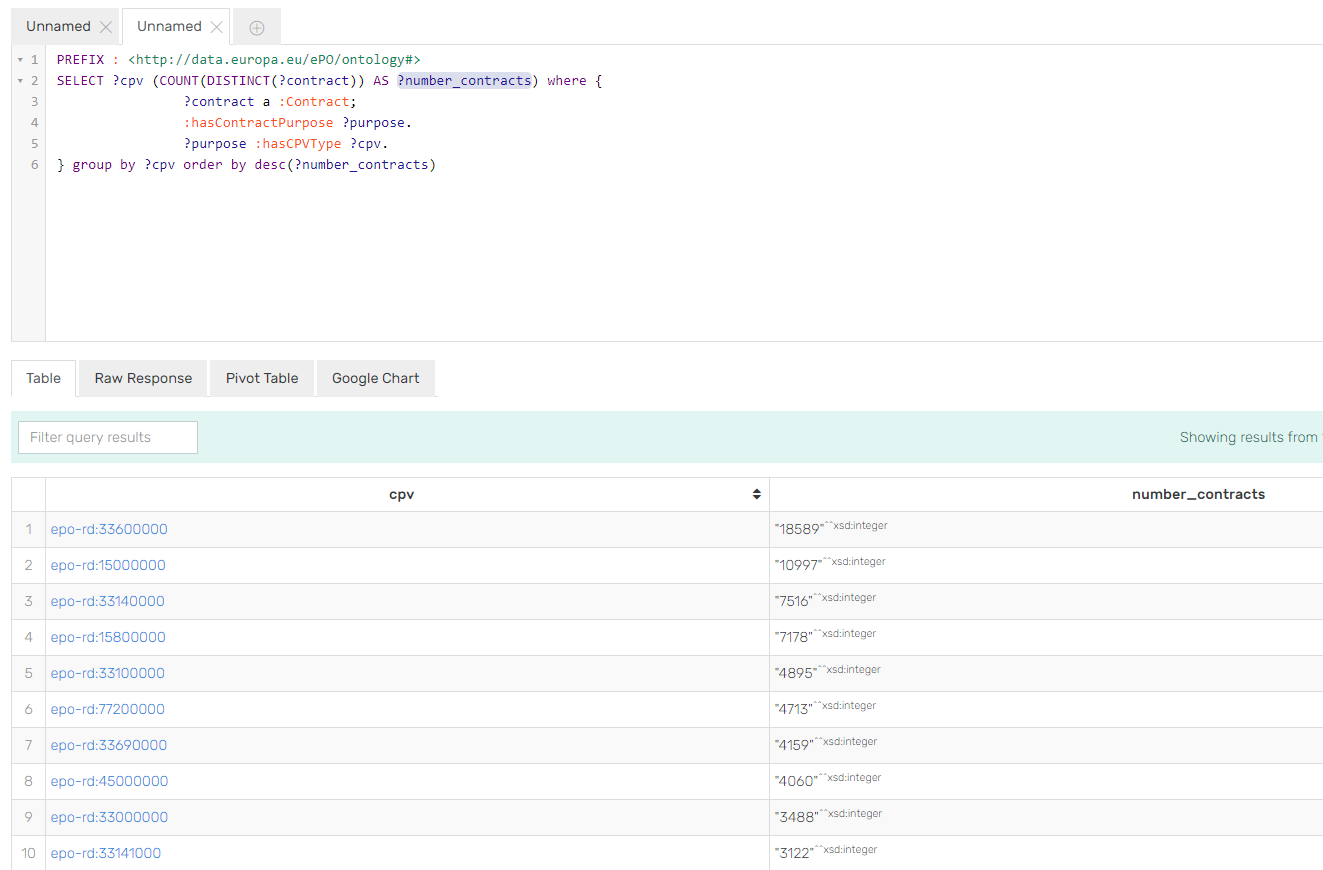Viewport: 1323px width, 870px height.
Task: Close the inactive Unnamed query tab
Action: pyautogui.click(x=106, y=27)
